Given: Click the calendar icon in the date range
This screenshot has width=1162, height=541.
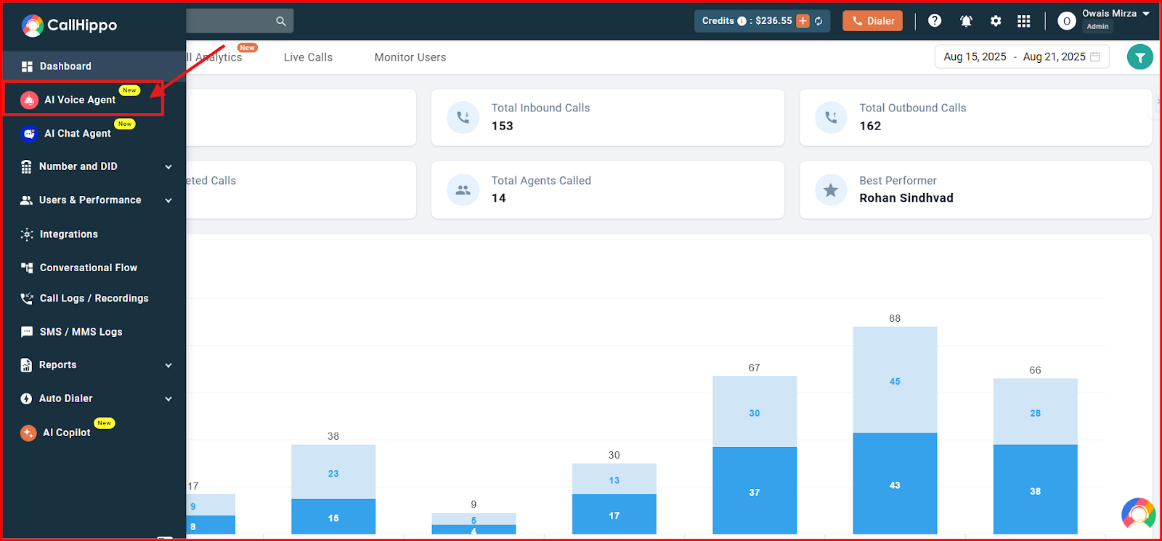Looking at the screenshot, I should (1095, 57).
